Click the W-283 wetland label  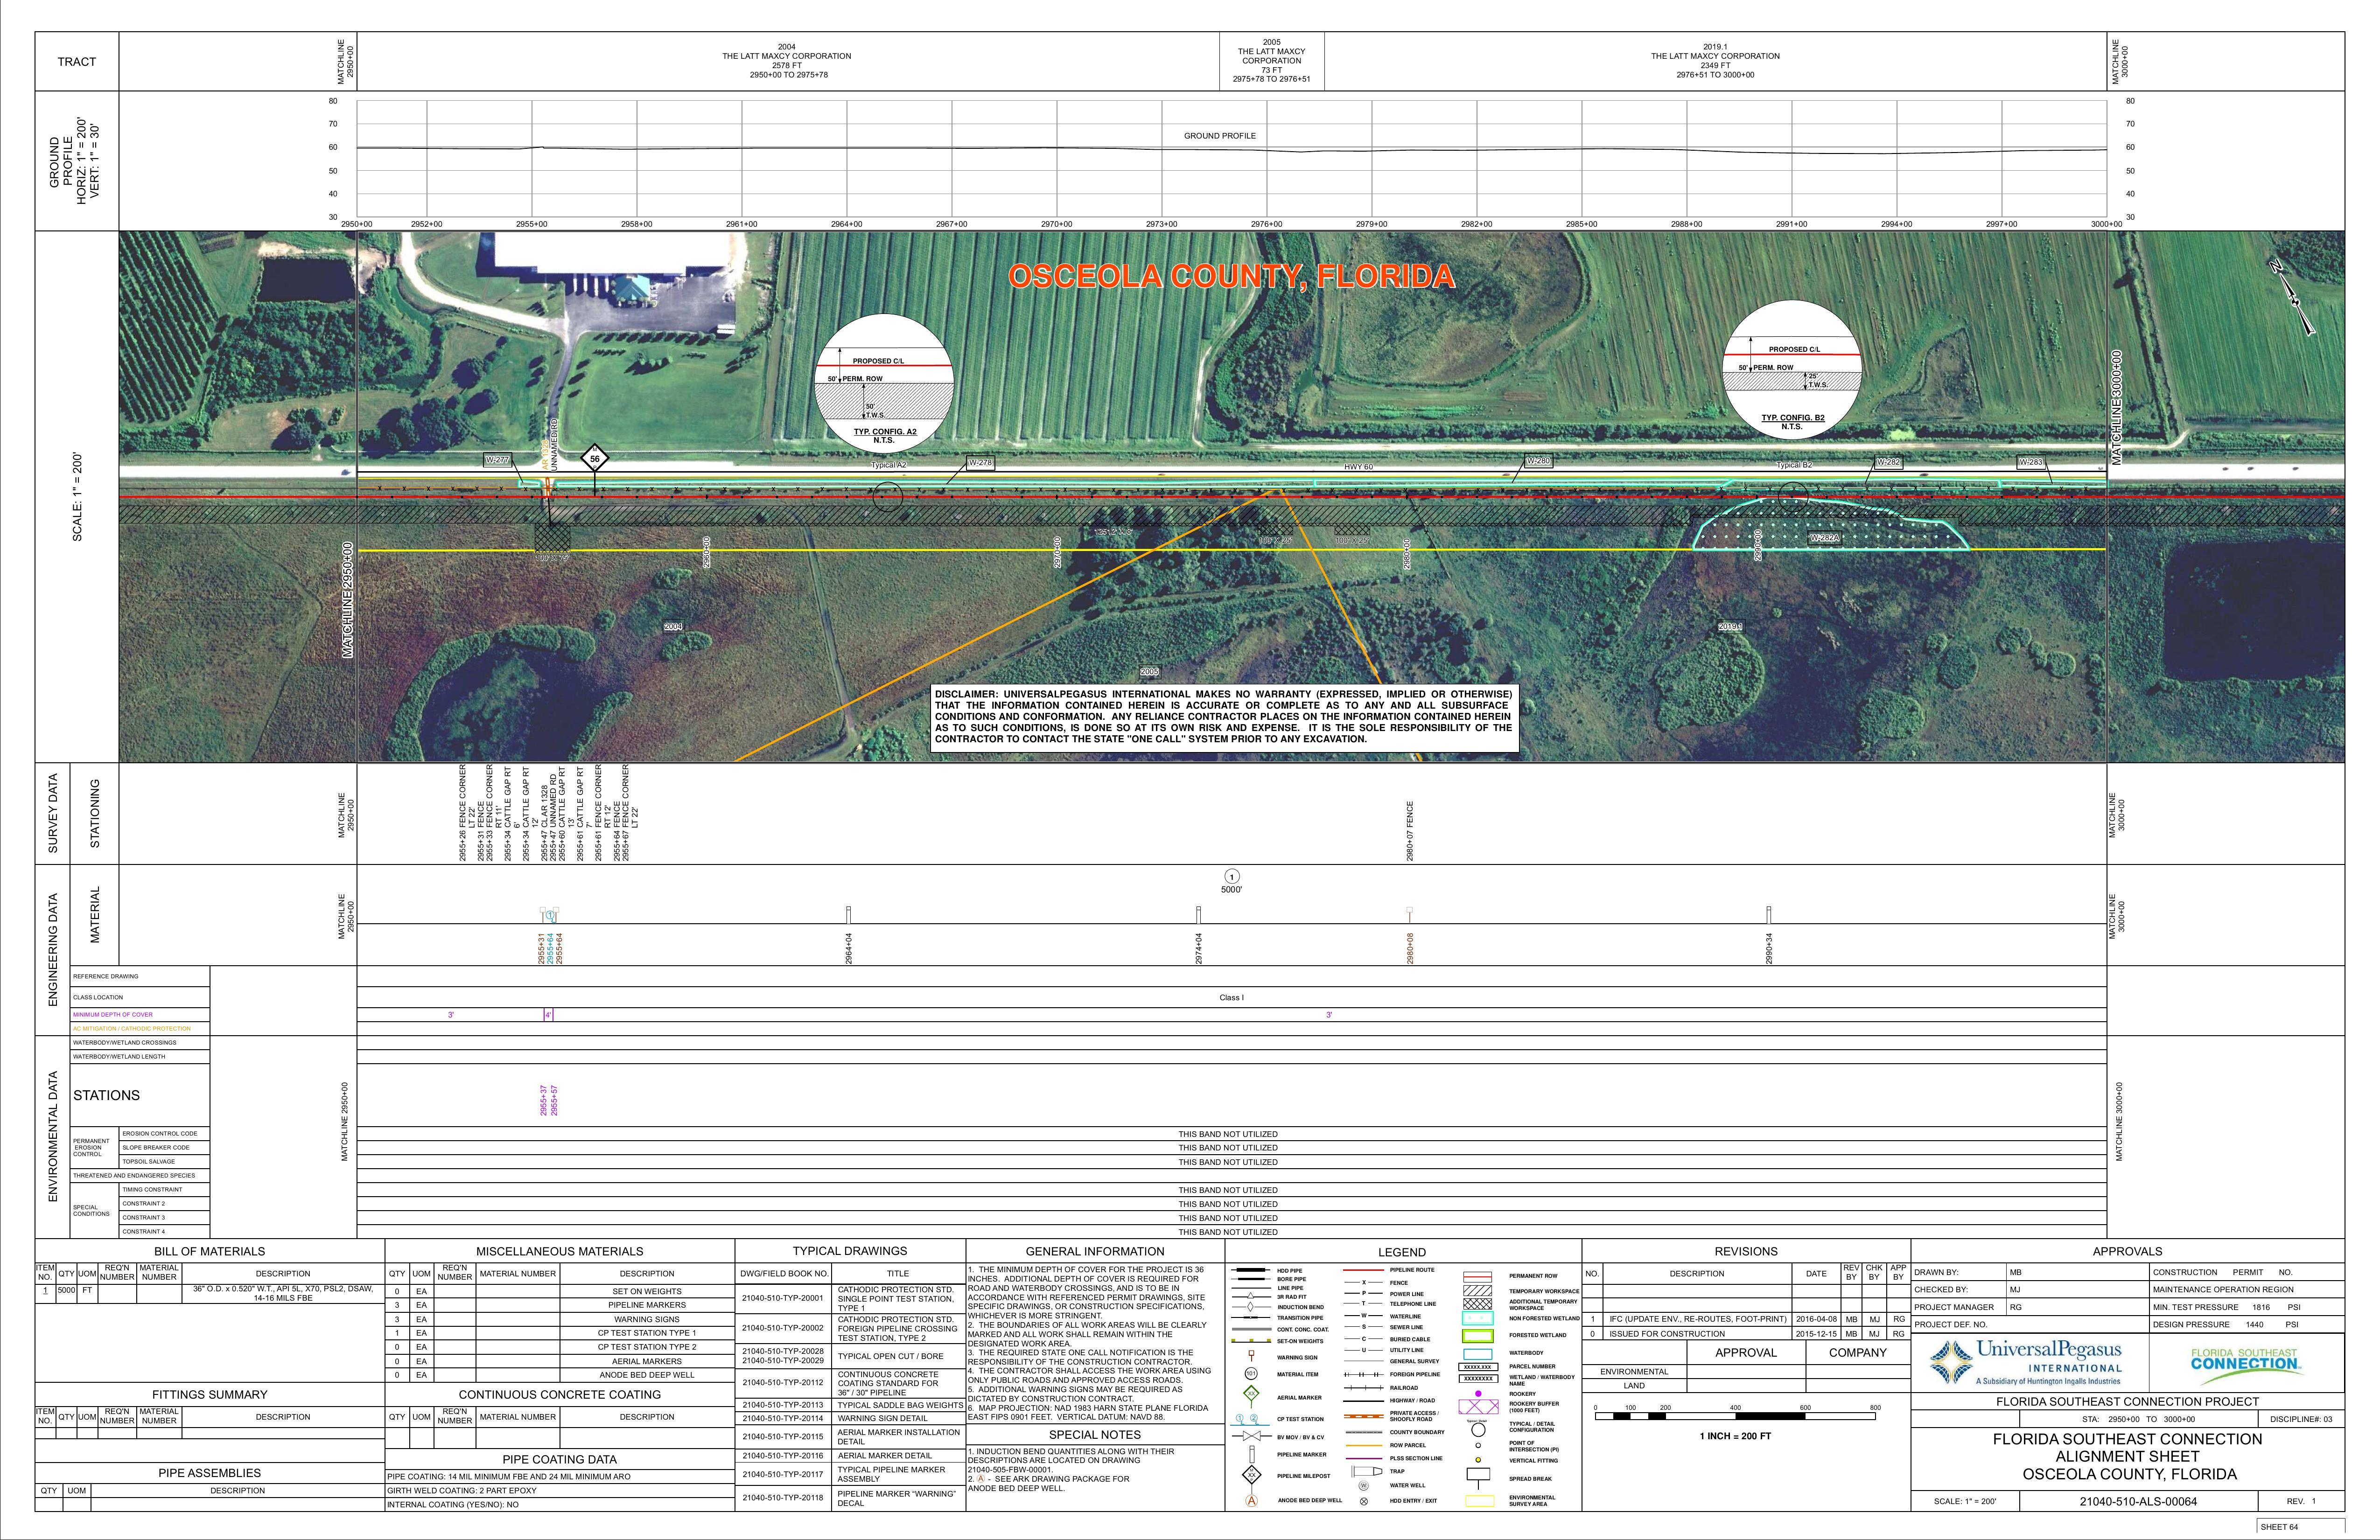click(2031, 462)
